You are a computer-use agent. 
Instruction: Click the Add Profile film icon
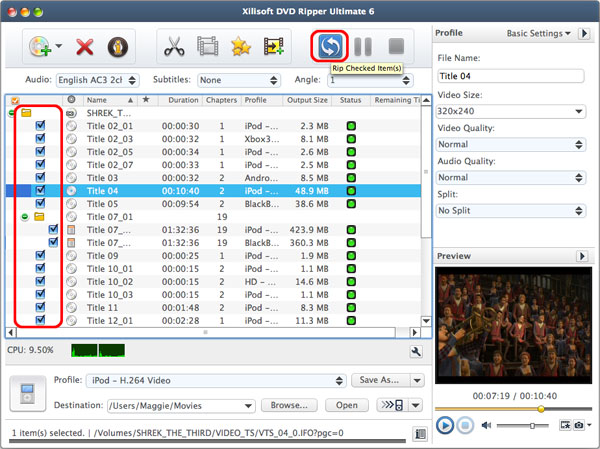274,46
